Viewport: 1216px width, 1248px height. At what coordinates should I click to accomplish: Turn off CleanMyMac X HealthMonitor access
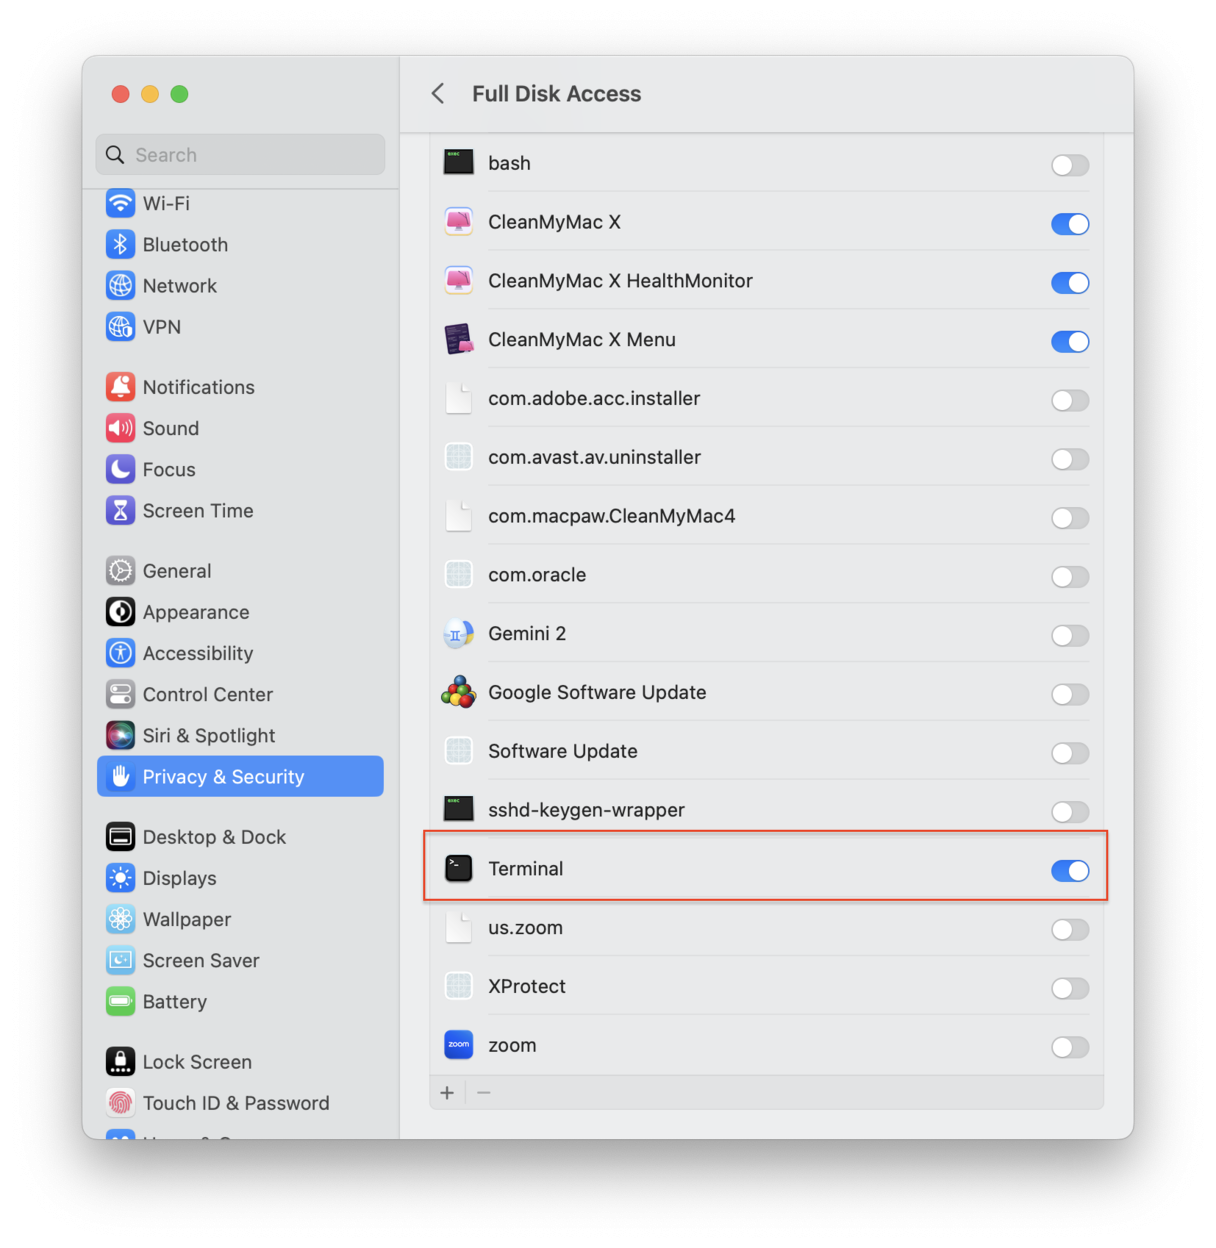point(1070,283)
